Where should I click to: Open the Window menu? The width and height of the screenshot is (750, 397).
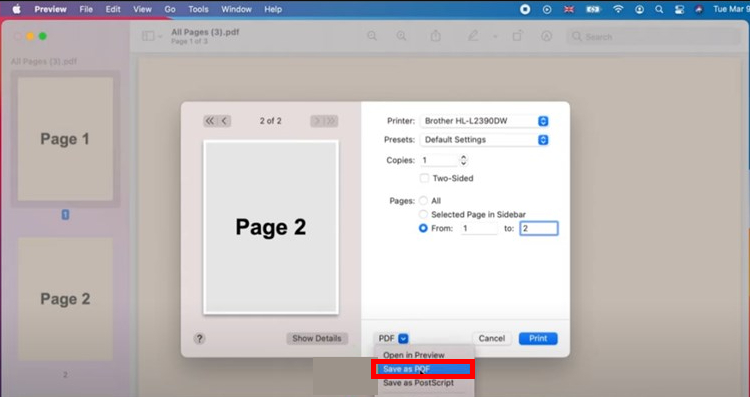236,9
